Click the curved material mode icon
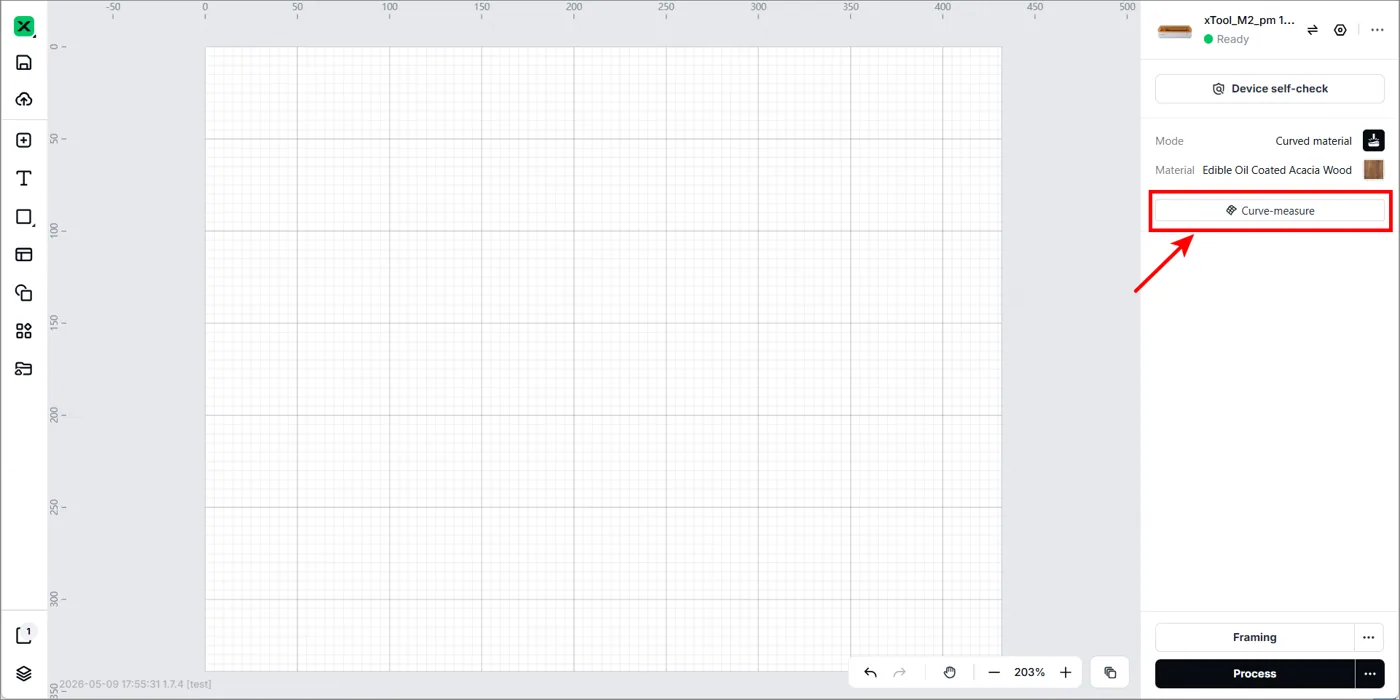Viewport: 1400px width, 700px height. [x=1374, y=141]
